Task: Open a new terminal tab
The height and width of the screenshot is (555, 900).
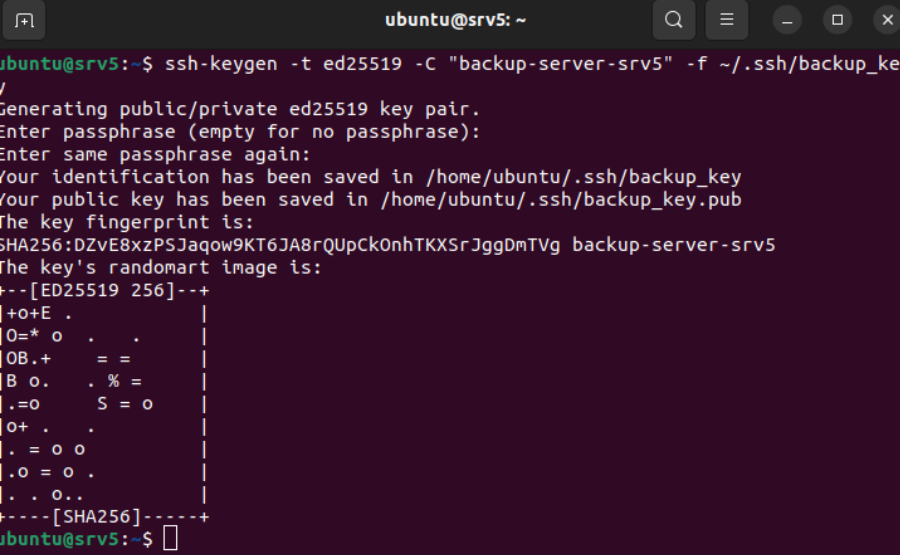Action: 25,20
